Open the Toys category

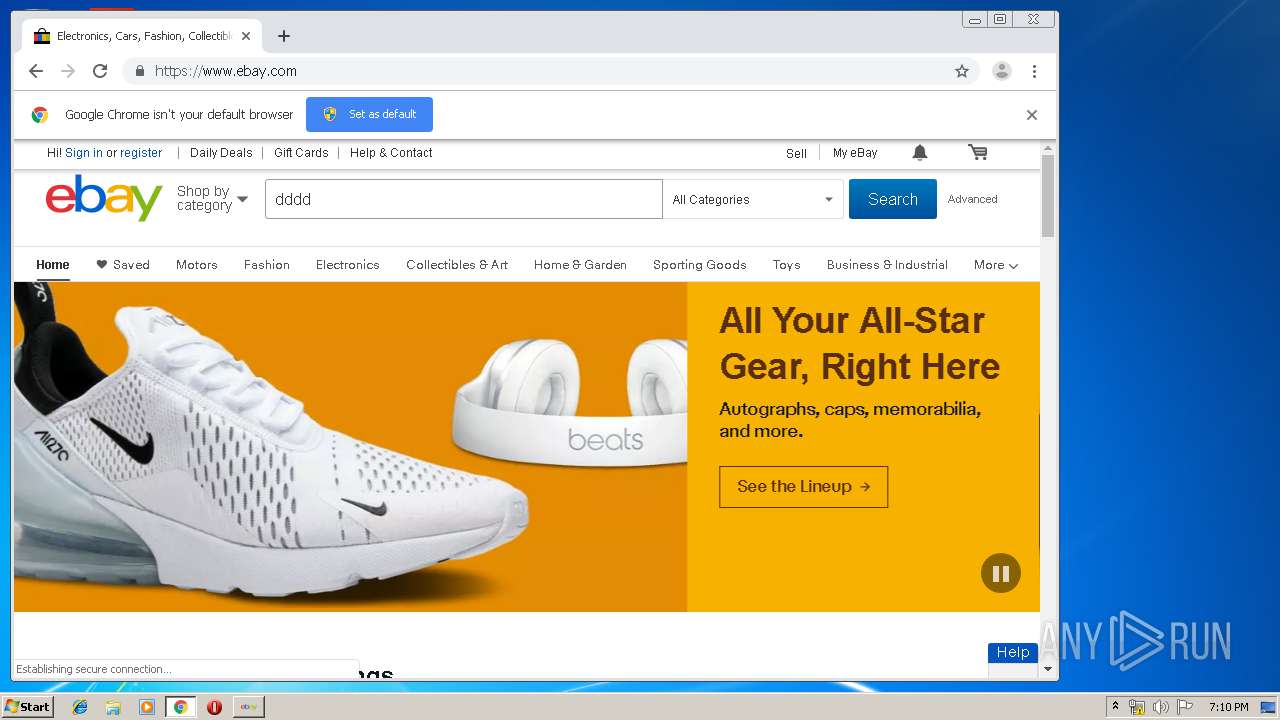787,265
